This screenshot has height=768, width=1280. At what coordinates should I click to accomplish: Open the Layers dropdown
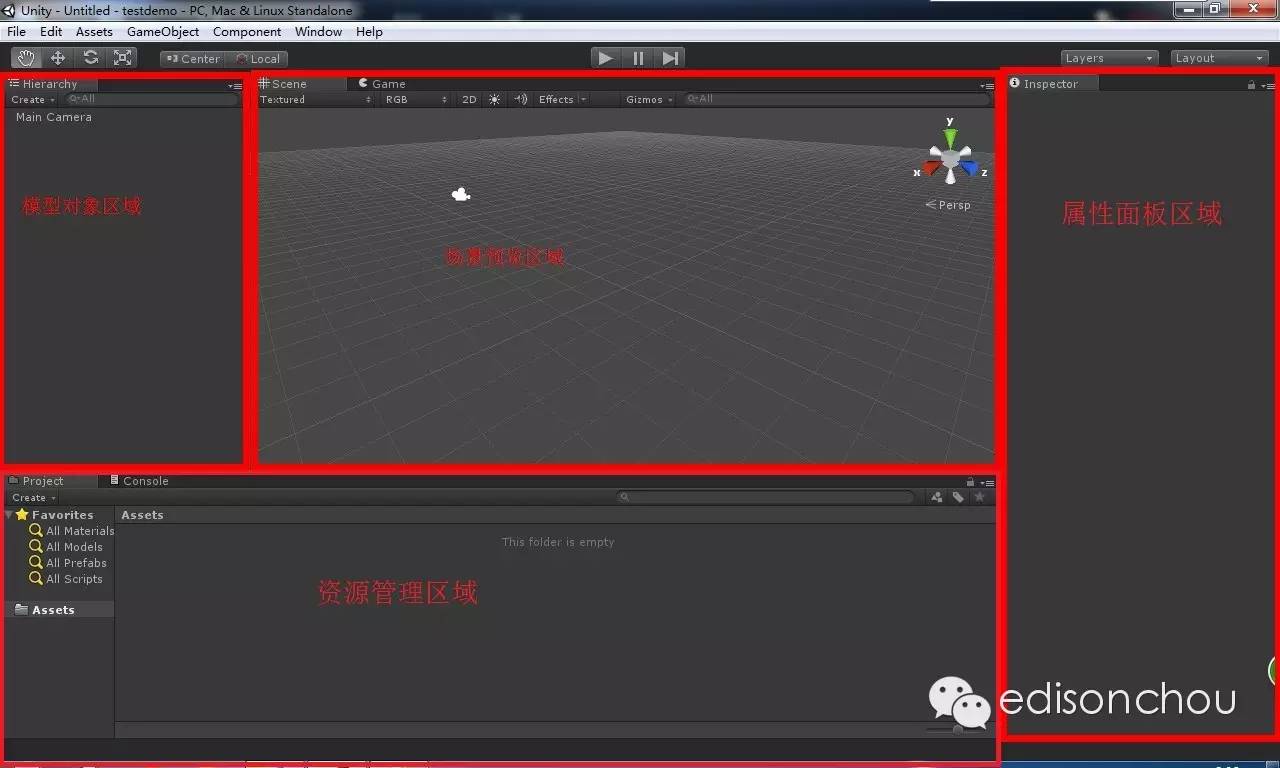pos(1109,58)
